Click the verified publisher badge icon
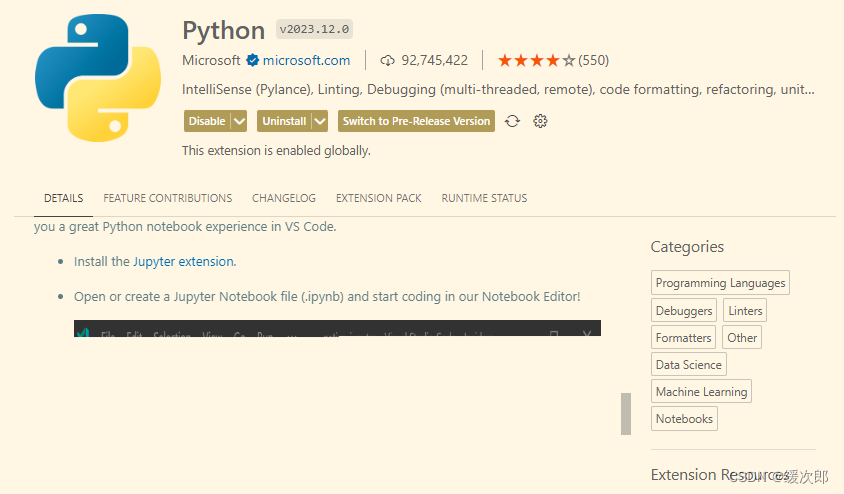 pos(252,60)
